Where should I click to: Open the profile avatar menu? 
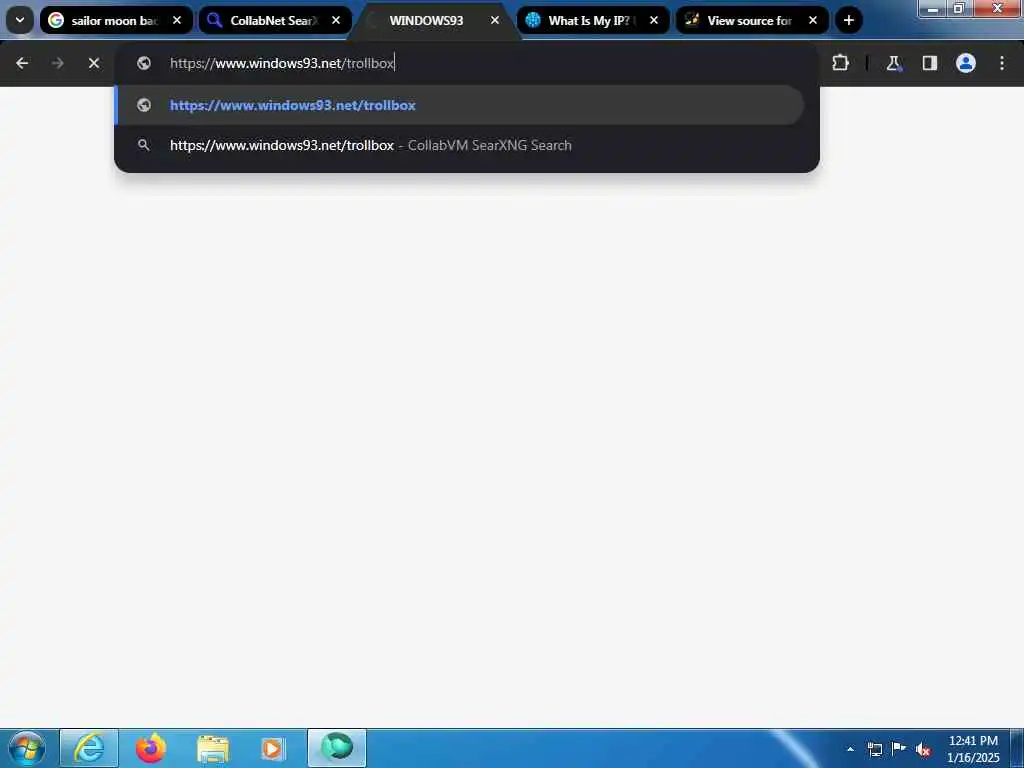click(x=966, y=63)
